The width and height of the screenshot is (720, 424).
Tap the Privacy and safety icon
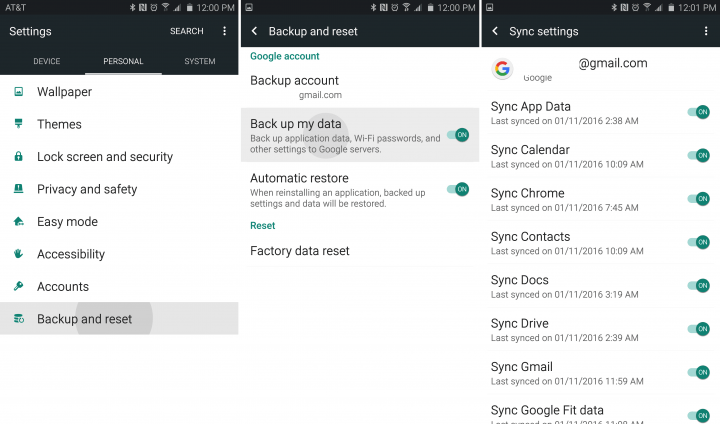coord(18,188)
